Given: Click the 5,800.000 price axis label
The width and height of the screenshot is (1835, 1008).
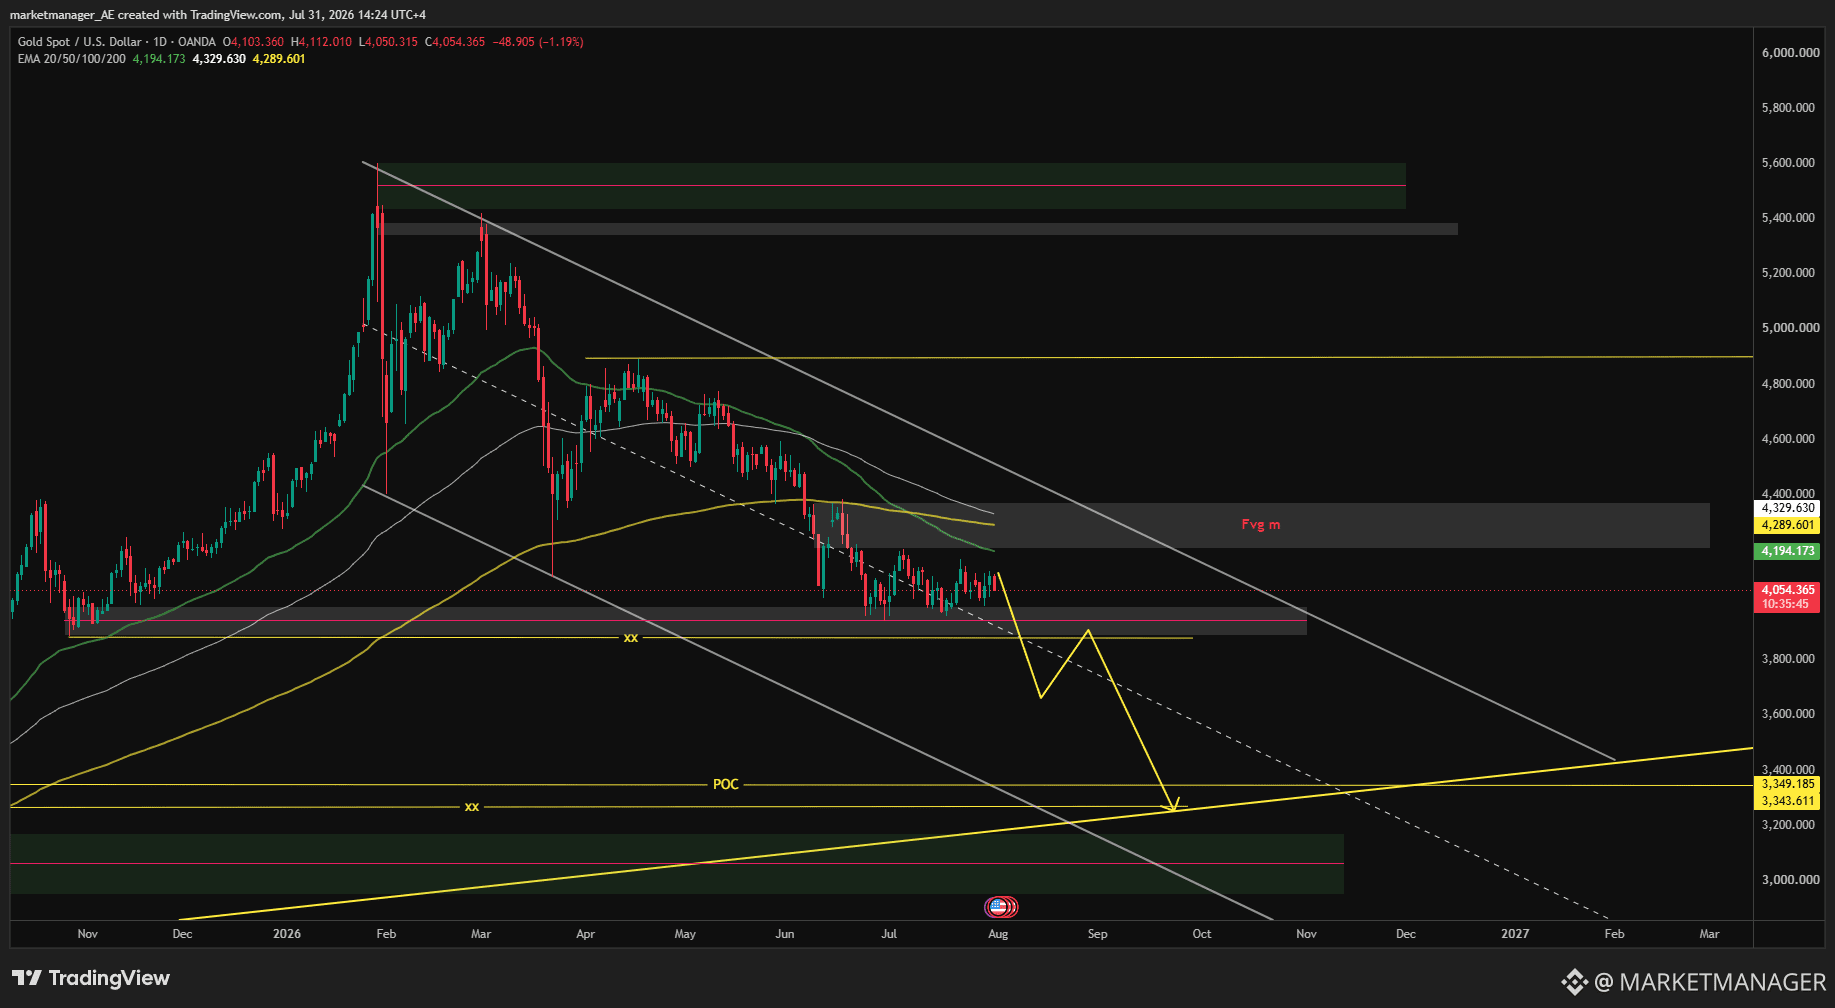Looking at the screenshot, I should pos(1790,108).
